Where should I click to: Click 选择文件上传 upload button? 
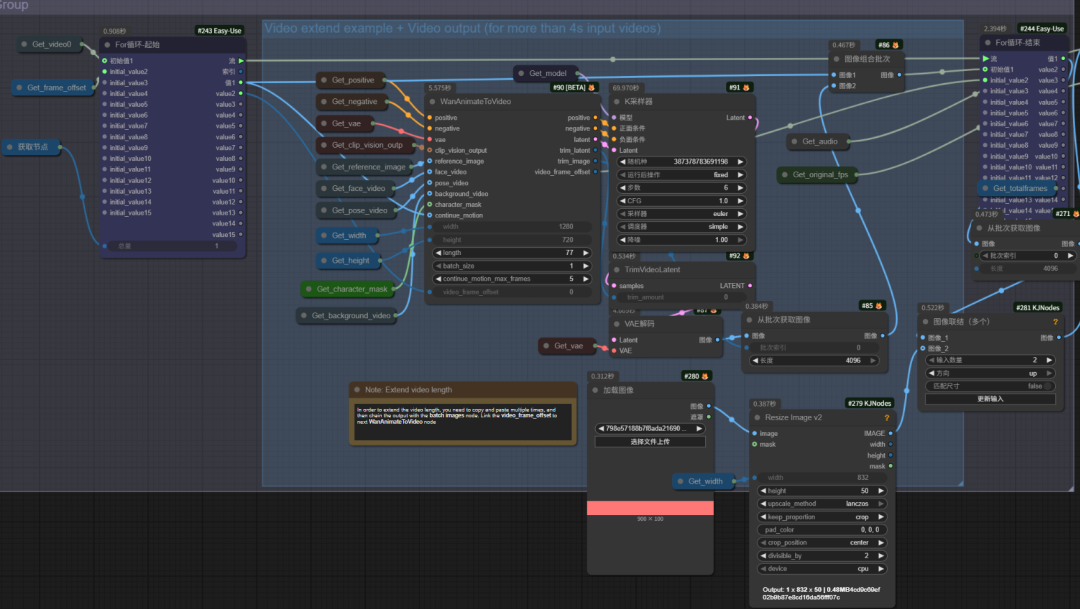(650, 442)
